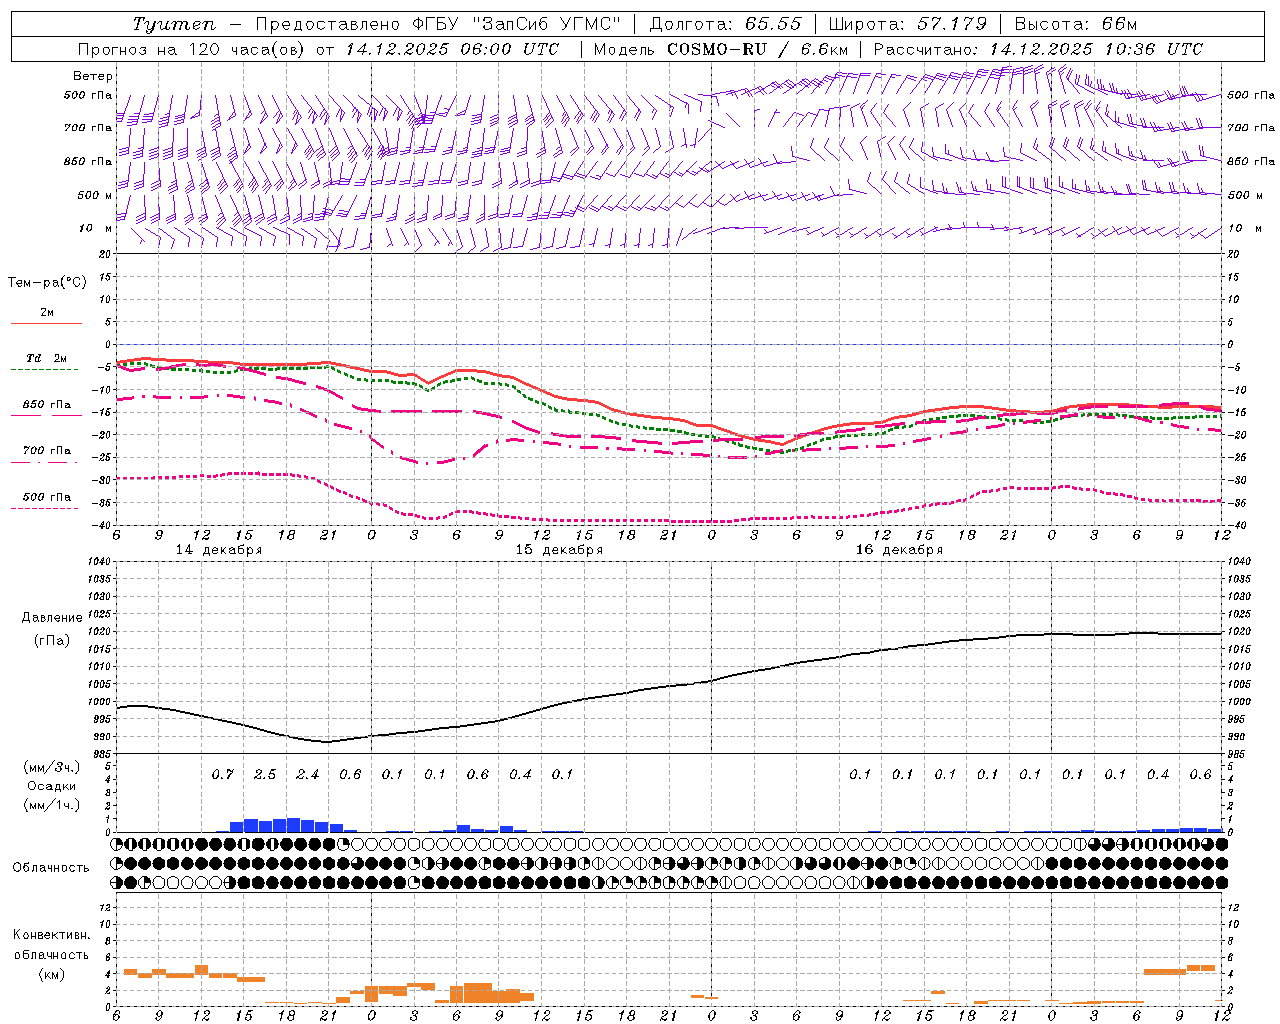The width and height of the screenshot is (1280, 1024).
Task: Click the Облачность cloud cover label
Action: 51,867
